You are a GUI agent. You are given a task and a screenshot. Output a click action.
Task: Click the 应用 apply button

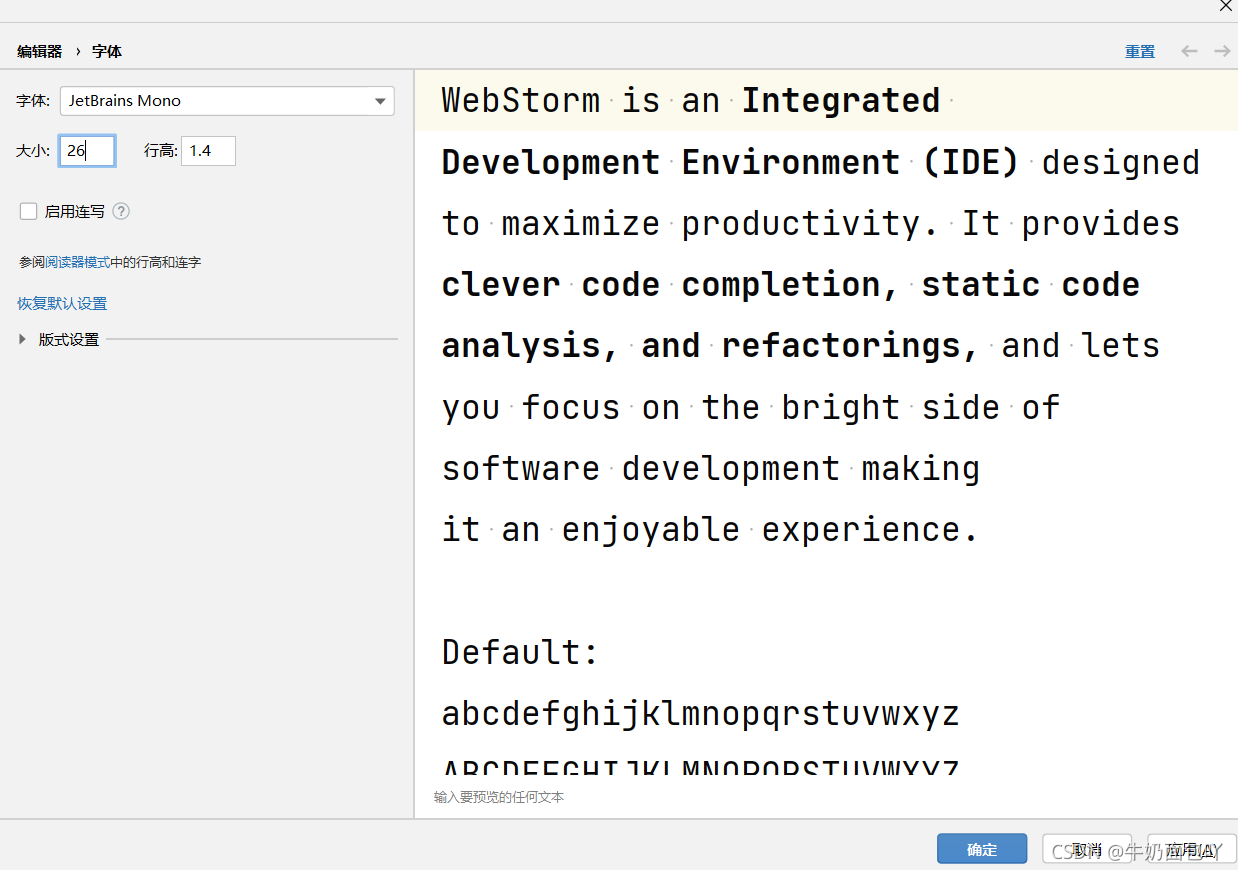(1185, 849)
